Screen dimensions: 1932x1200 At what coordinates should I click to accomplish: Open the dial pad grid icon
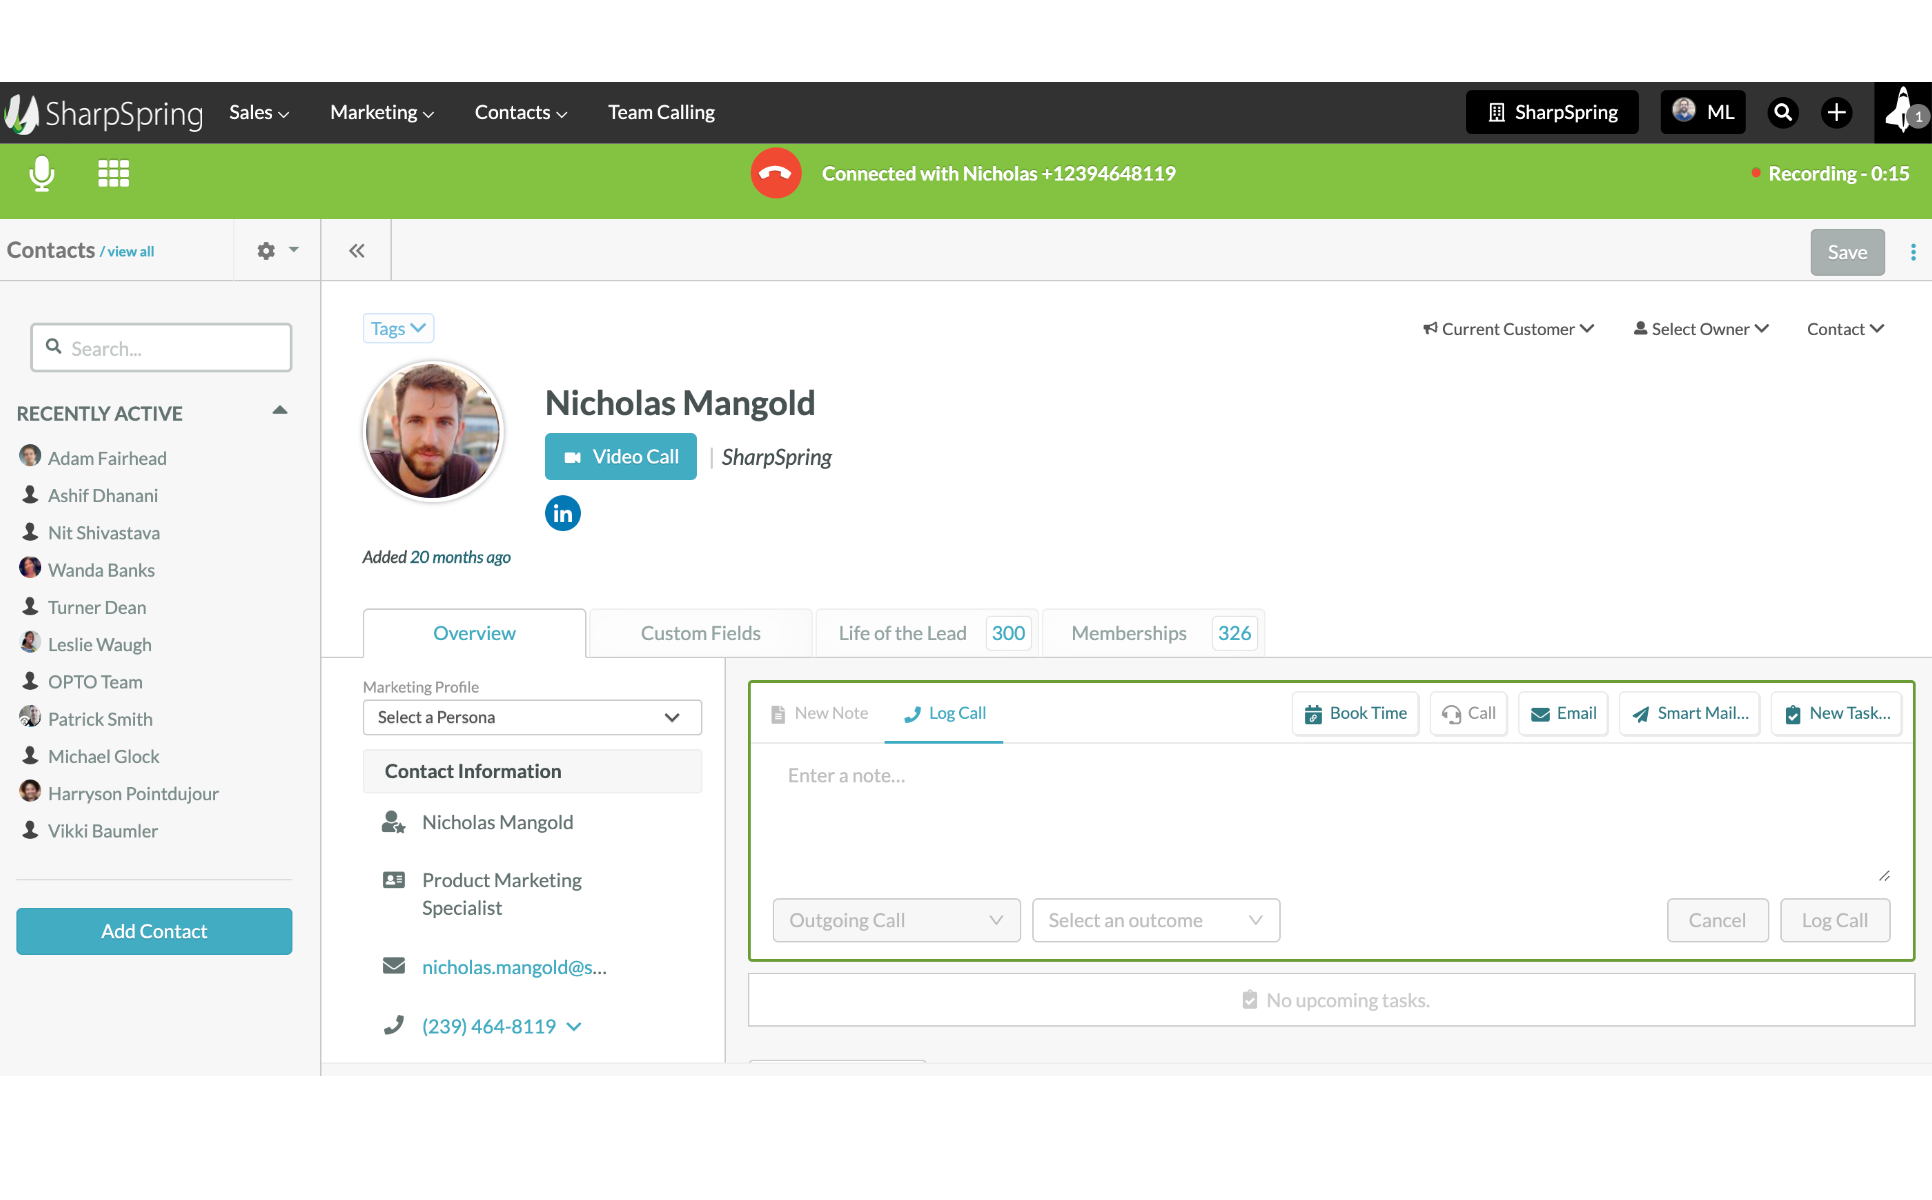pos(113,174)
